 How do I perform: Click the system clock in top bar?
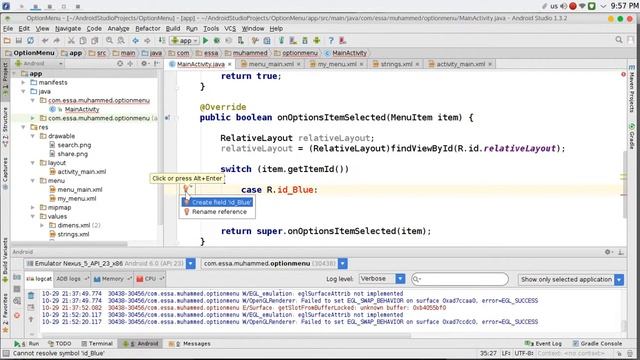[x=625, y=6]
